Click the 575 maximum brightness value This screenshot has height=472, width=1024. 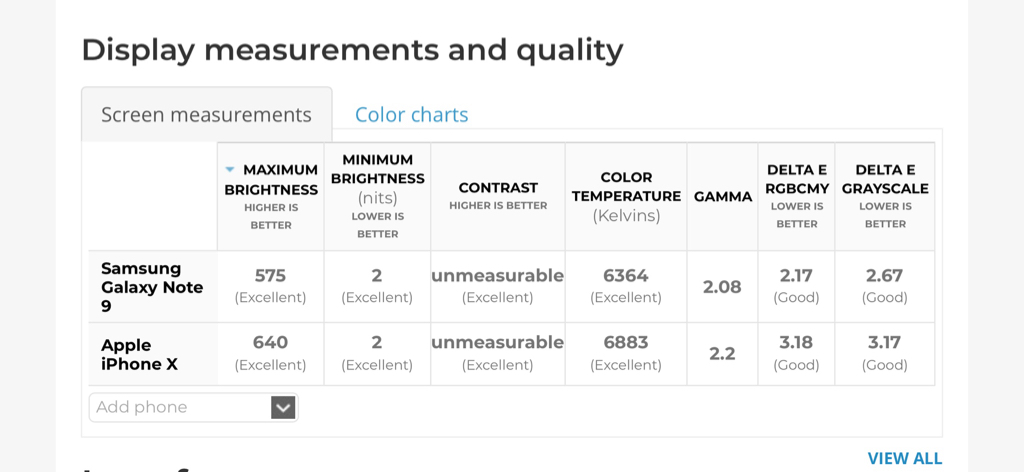tap(270, 275)
